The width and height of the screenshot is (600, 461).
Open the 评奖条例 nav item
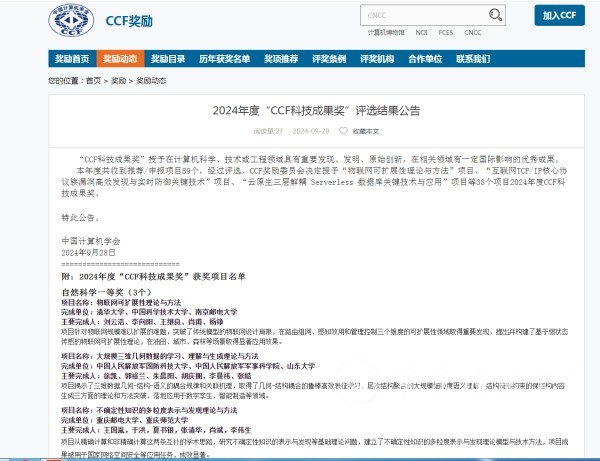click(x=329, y=59)
